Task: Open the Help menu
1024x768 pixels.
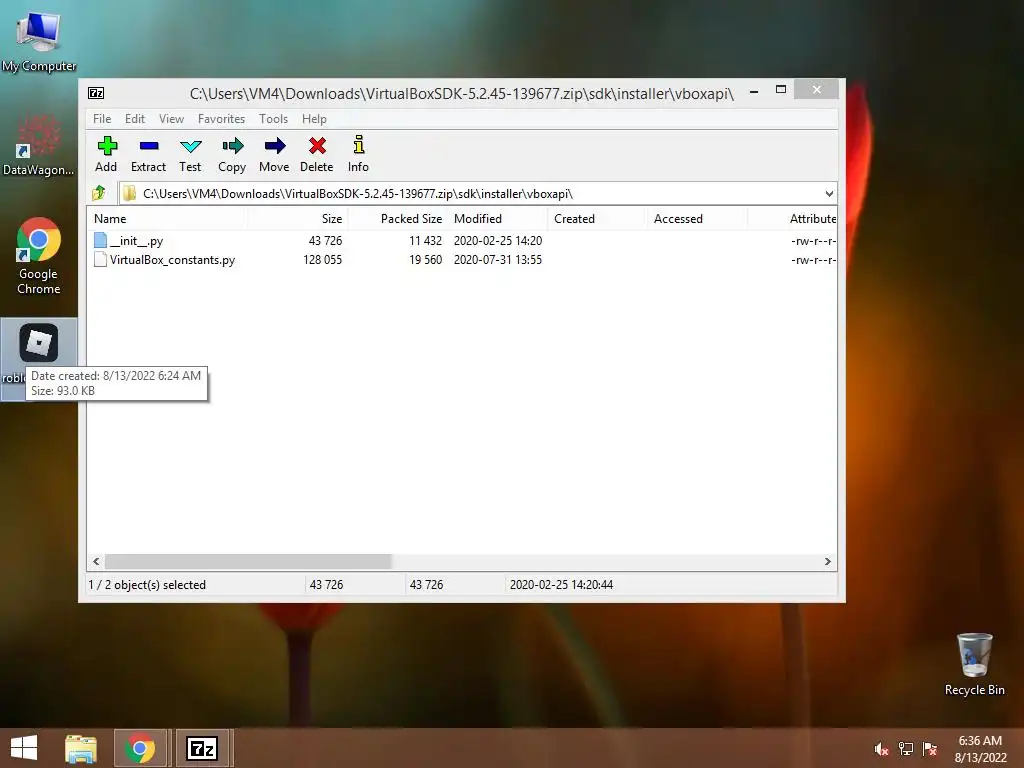Action: (314, 119)
